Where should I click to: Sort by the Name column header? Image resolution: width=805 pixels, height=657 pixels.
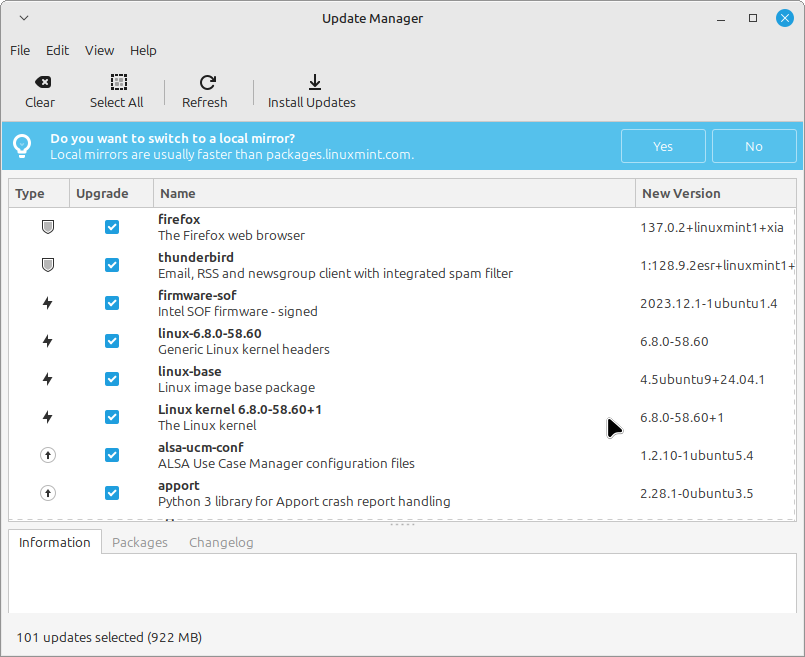[x=394, y=194]
